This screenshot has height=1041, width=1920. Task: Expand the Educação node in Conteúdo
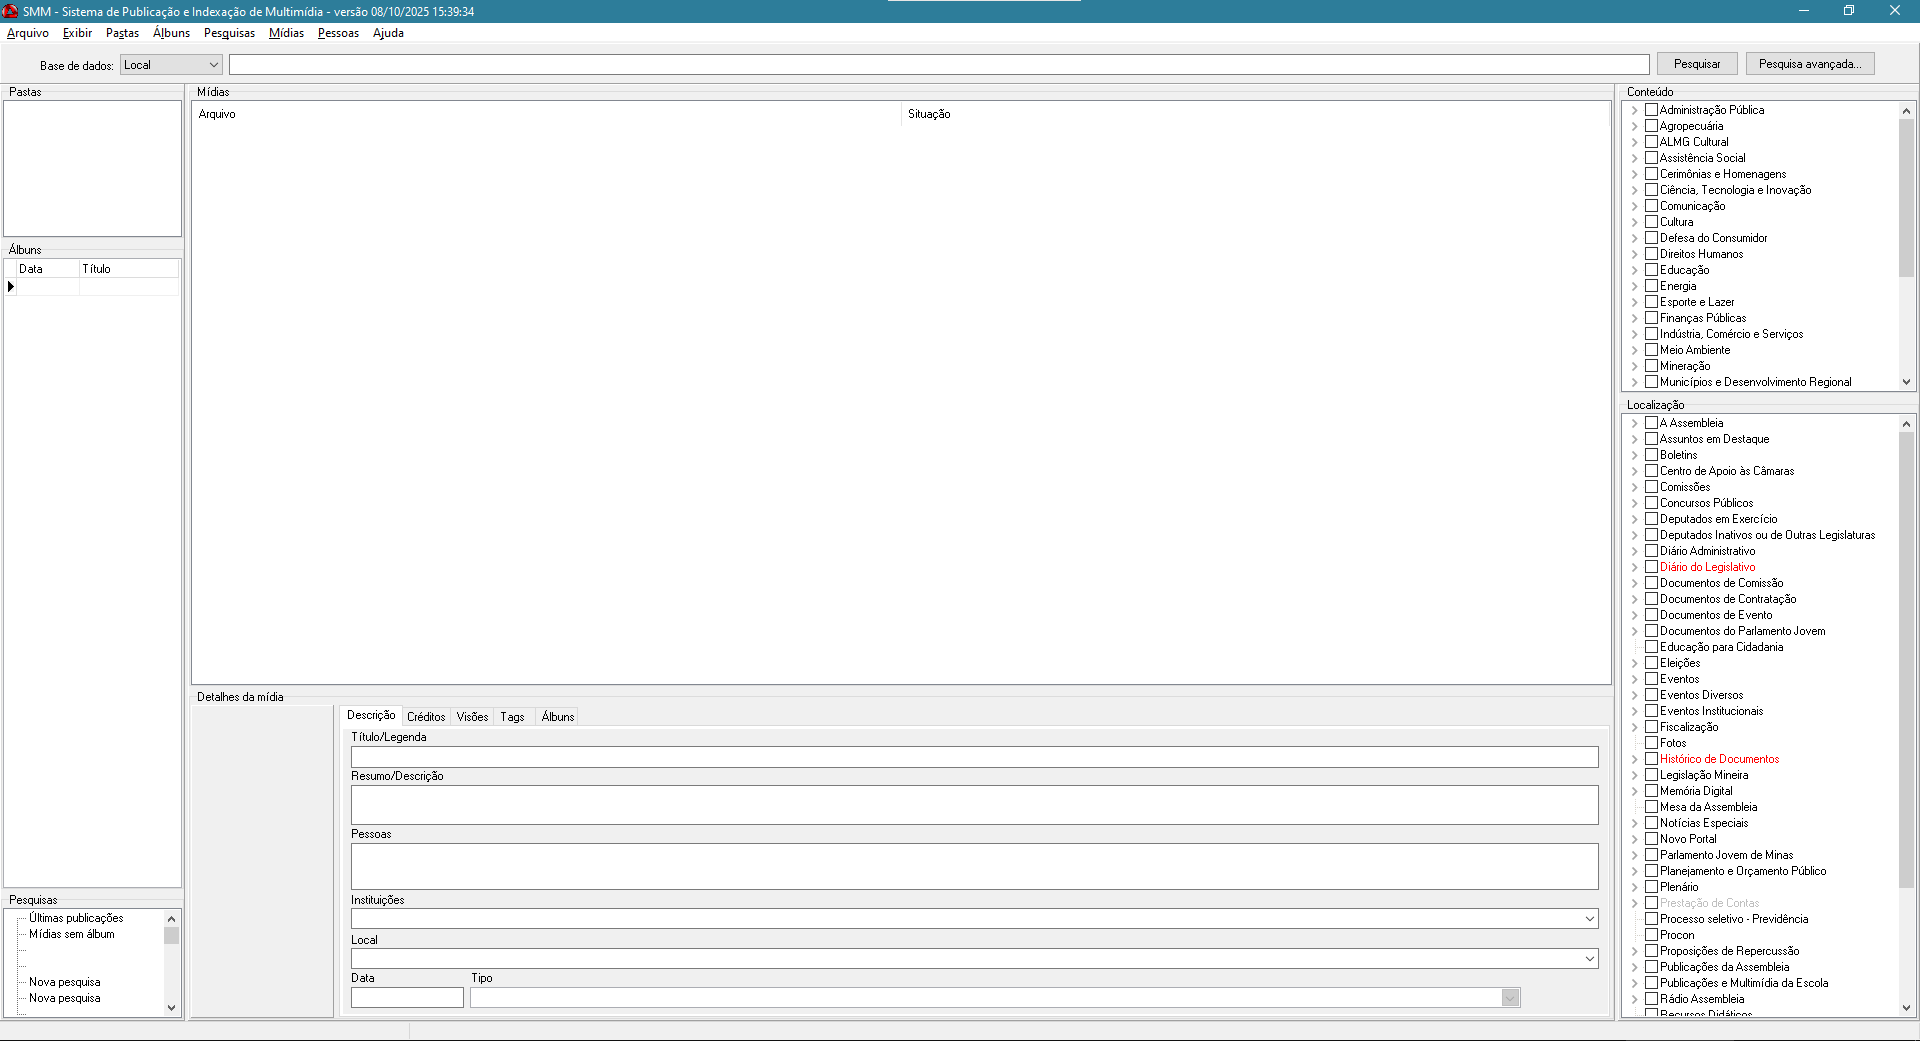coord(1635,270)
